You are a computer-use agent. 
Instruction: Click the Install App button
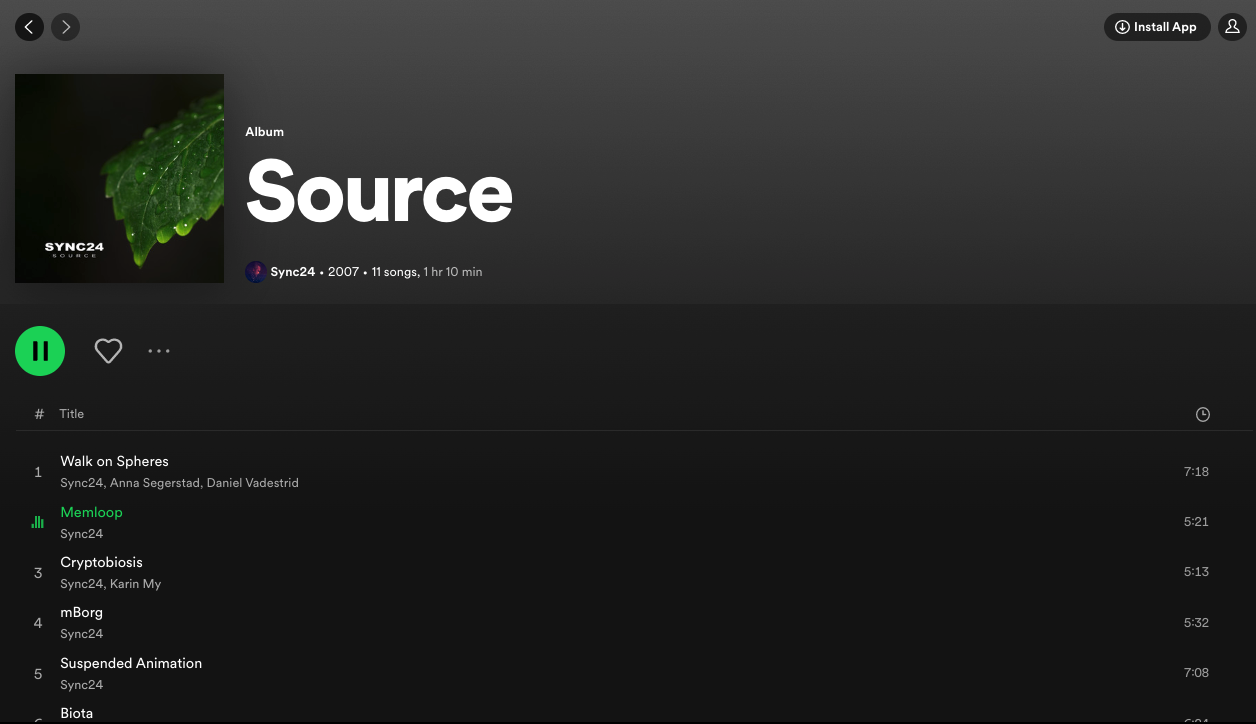[1157, 27]
